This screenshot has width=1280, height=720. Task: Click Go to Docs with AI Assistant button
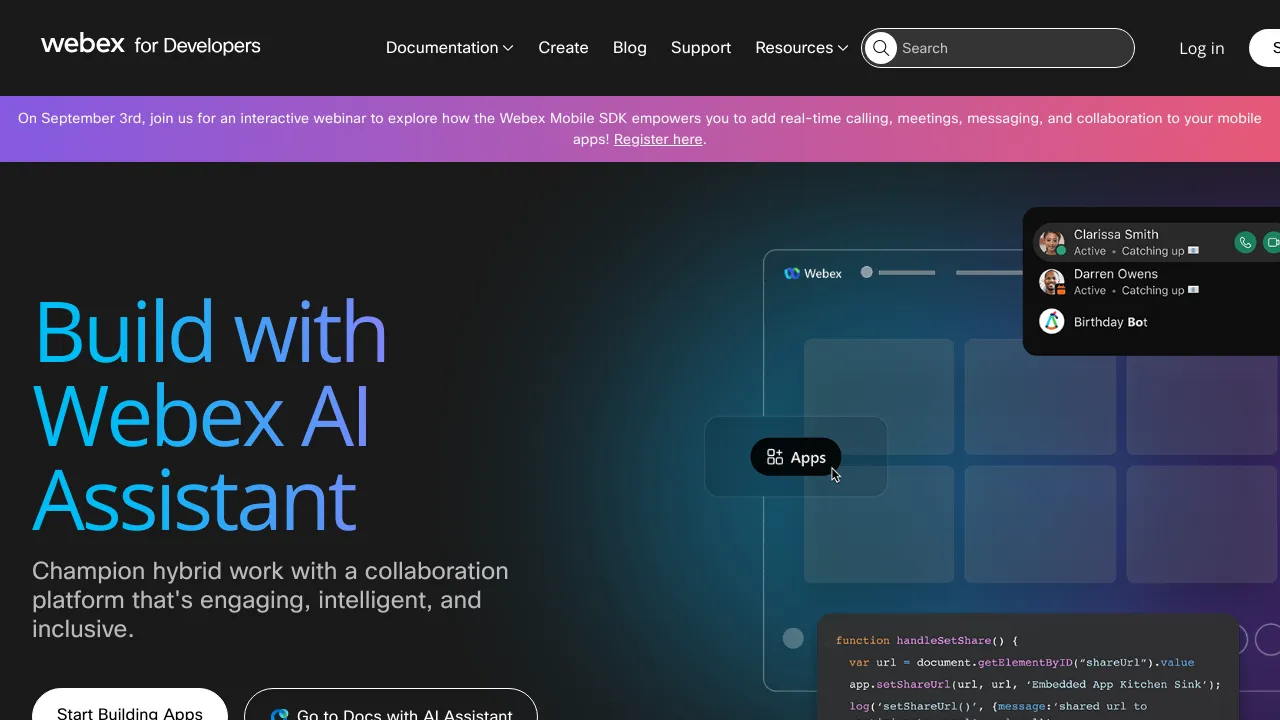click(x=391, y=705)
